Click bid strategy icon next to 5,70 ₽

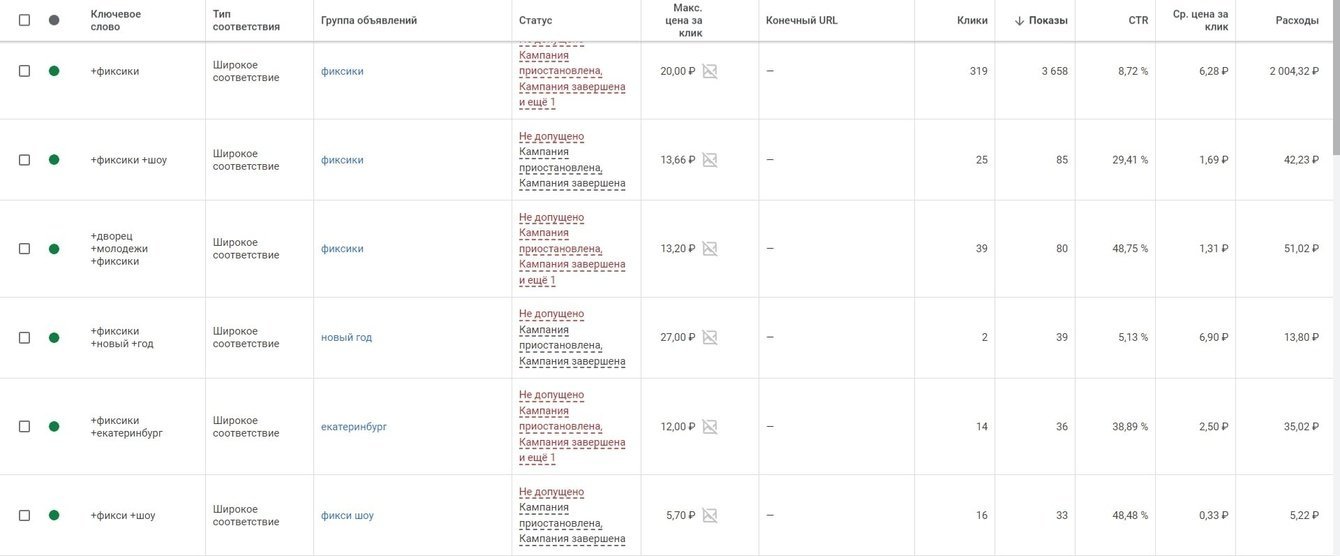click(710, 516)
